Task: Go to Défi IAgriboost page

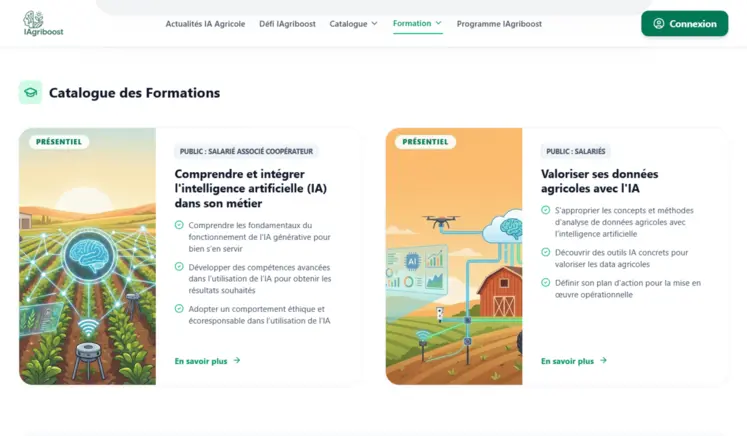Action: 287,24
